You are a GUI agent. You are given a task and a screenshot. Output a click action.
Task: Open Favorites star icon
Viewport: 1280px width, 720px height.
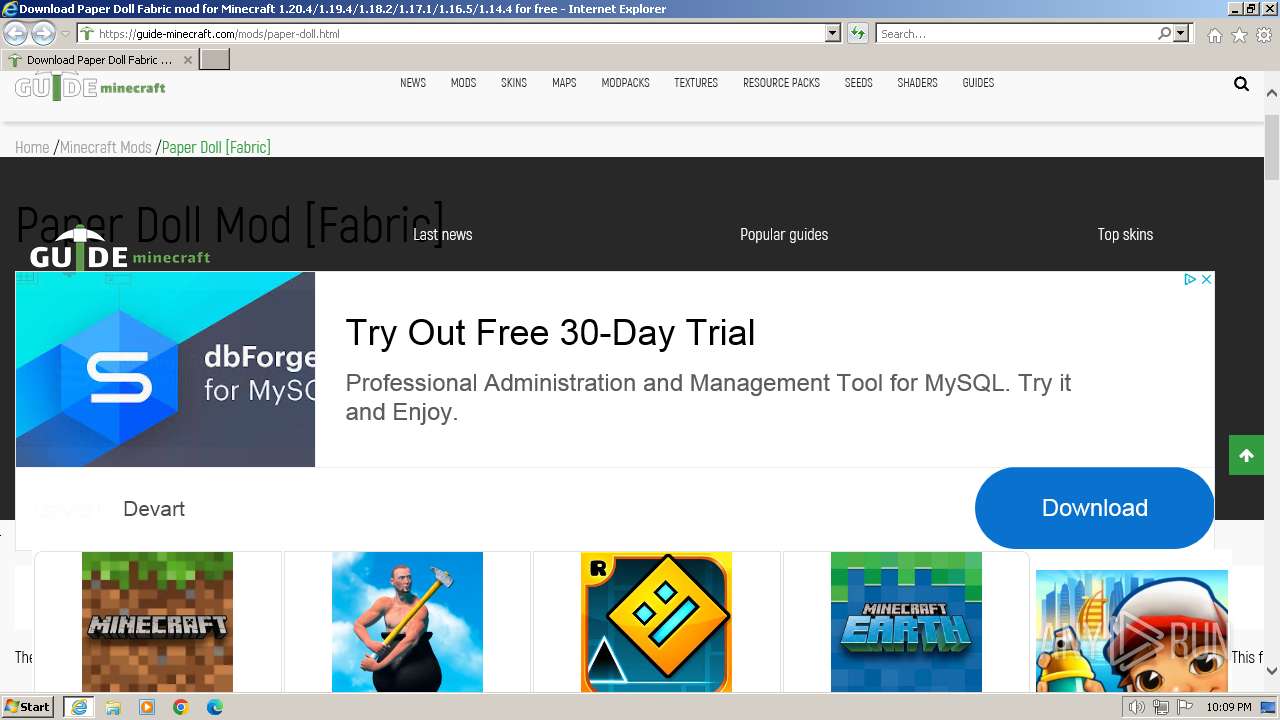[1239, 35]
